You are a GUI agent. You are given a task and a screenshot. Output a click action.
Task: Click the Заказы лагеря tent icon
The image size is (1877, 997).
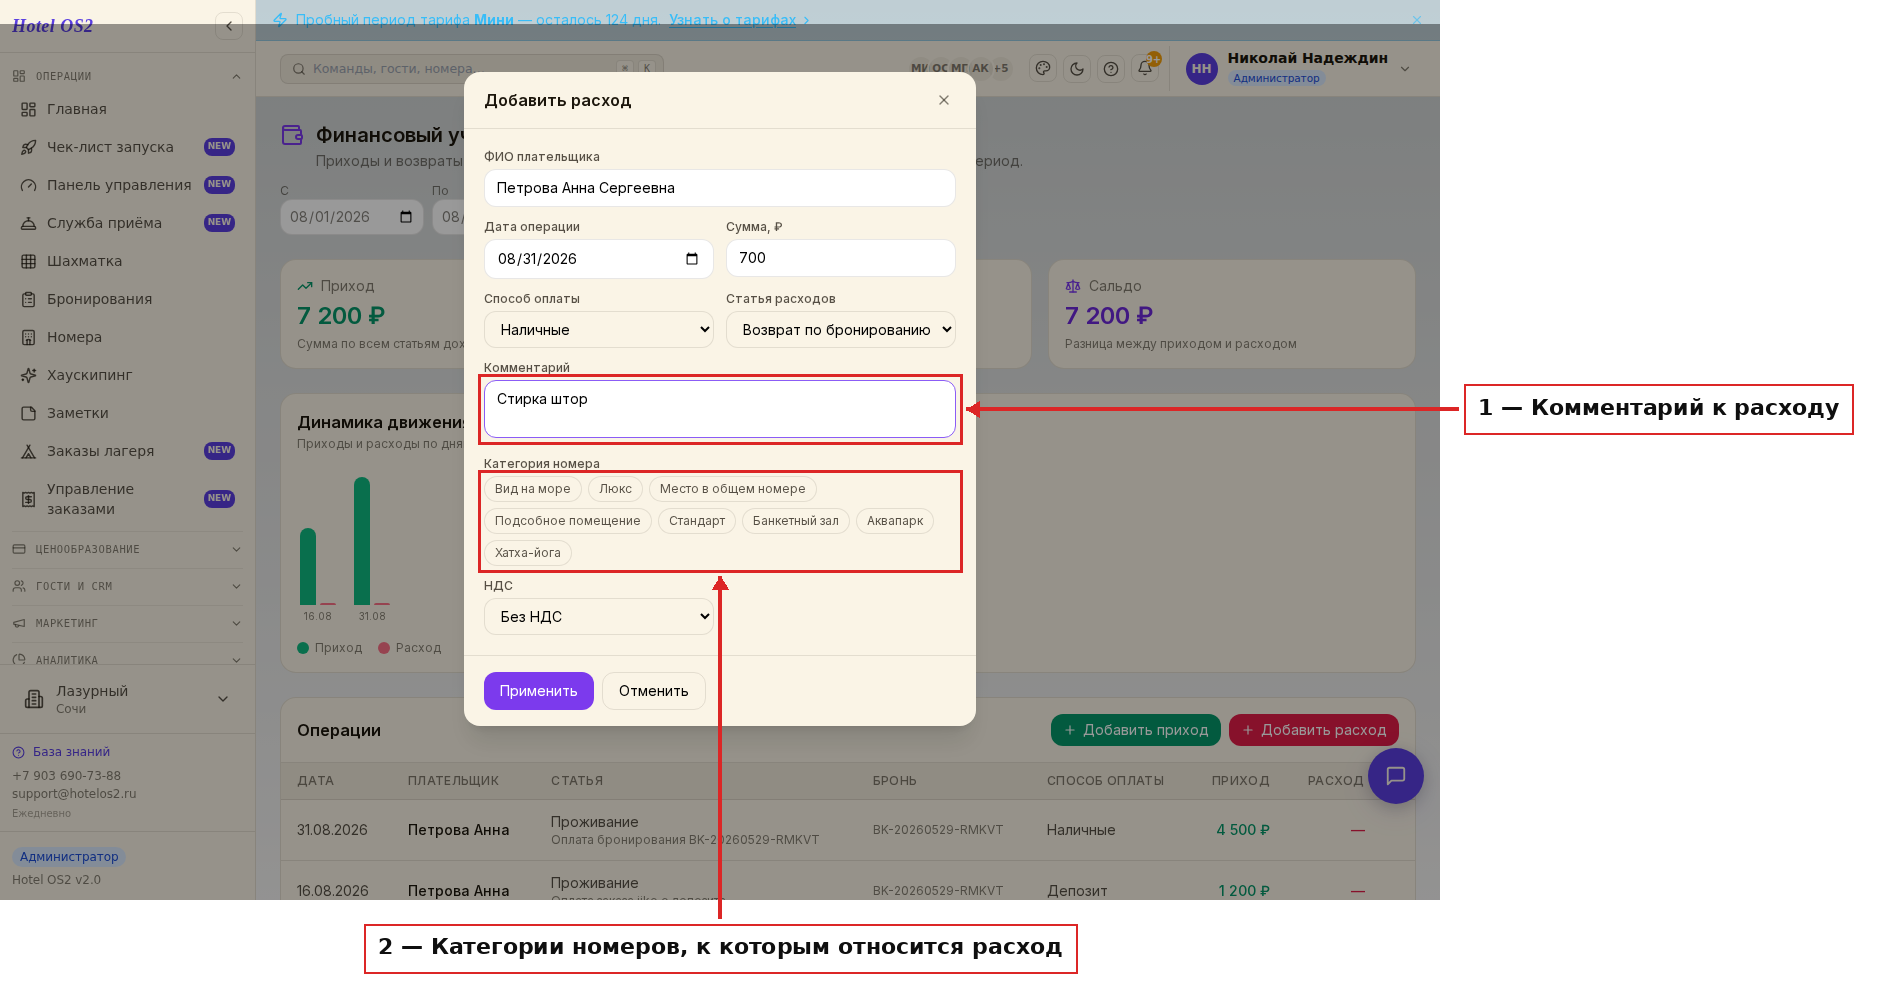[29, 451]
